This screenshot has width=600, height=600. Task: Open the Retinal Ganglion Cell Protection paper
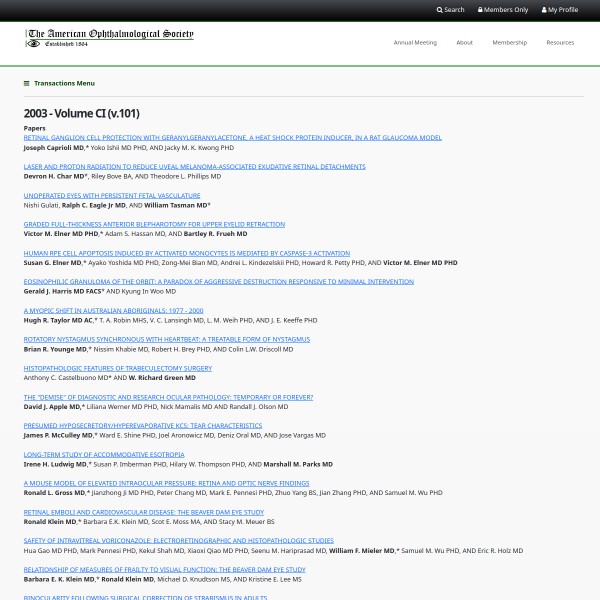pos(232,138)
